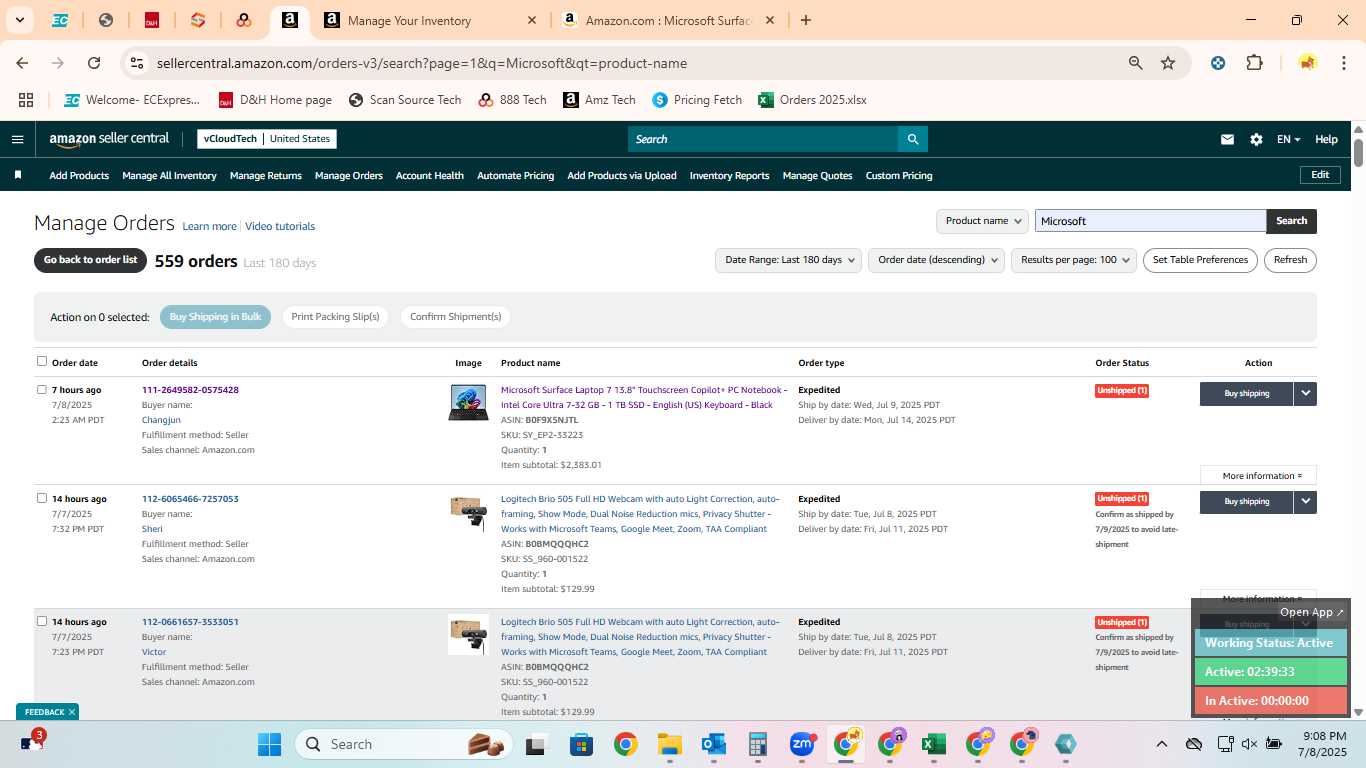The height and width of the screenshot is (768, 1366).
Task: Click the black Search button
Action: (x=1291, y=221)
